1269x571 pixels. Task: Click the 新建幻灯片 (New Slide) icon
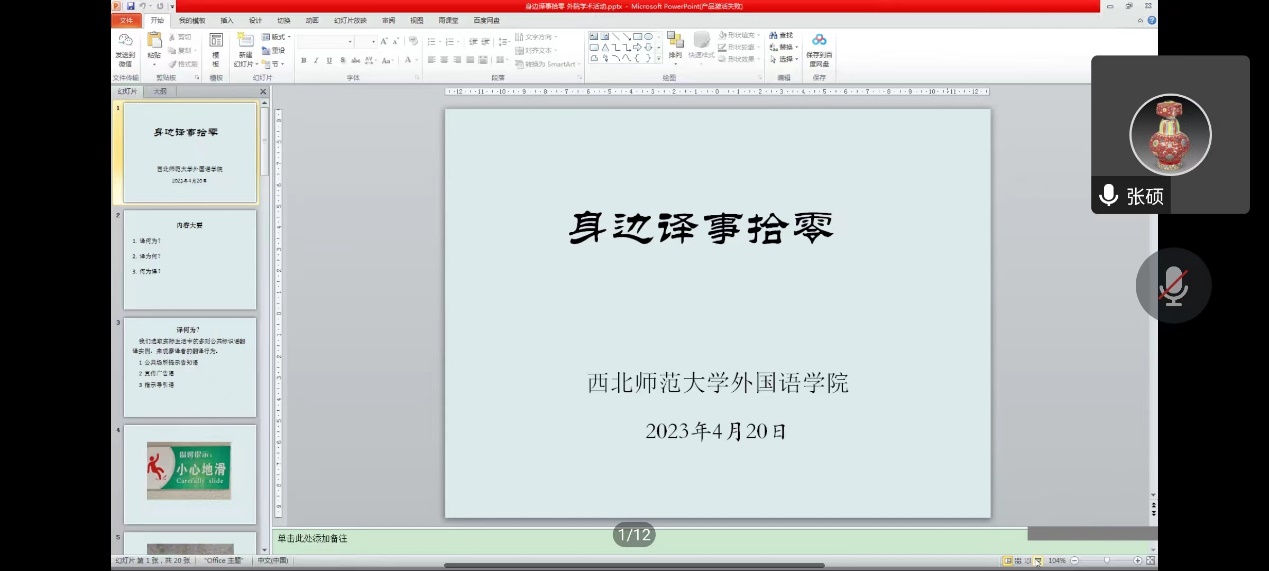245,41
